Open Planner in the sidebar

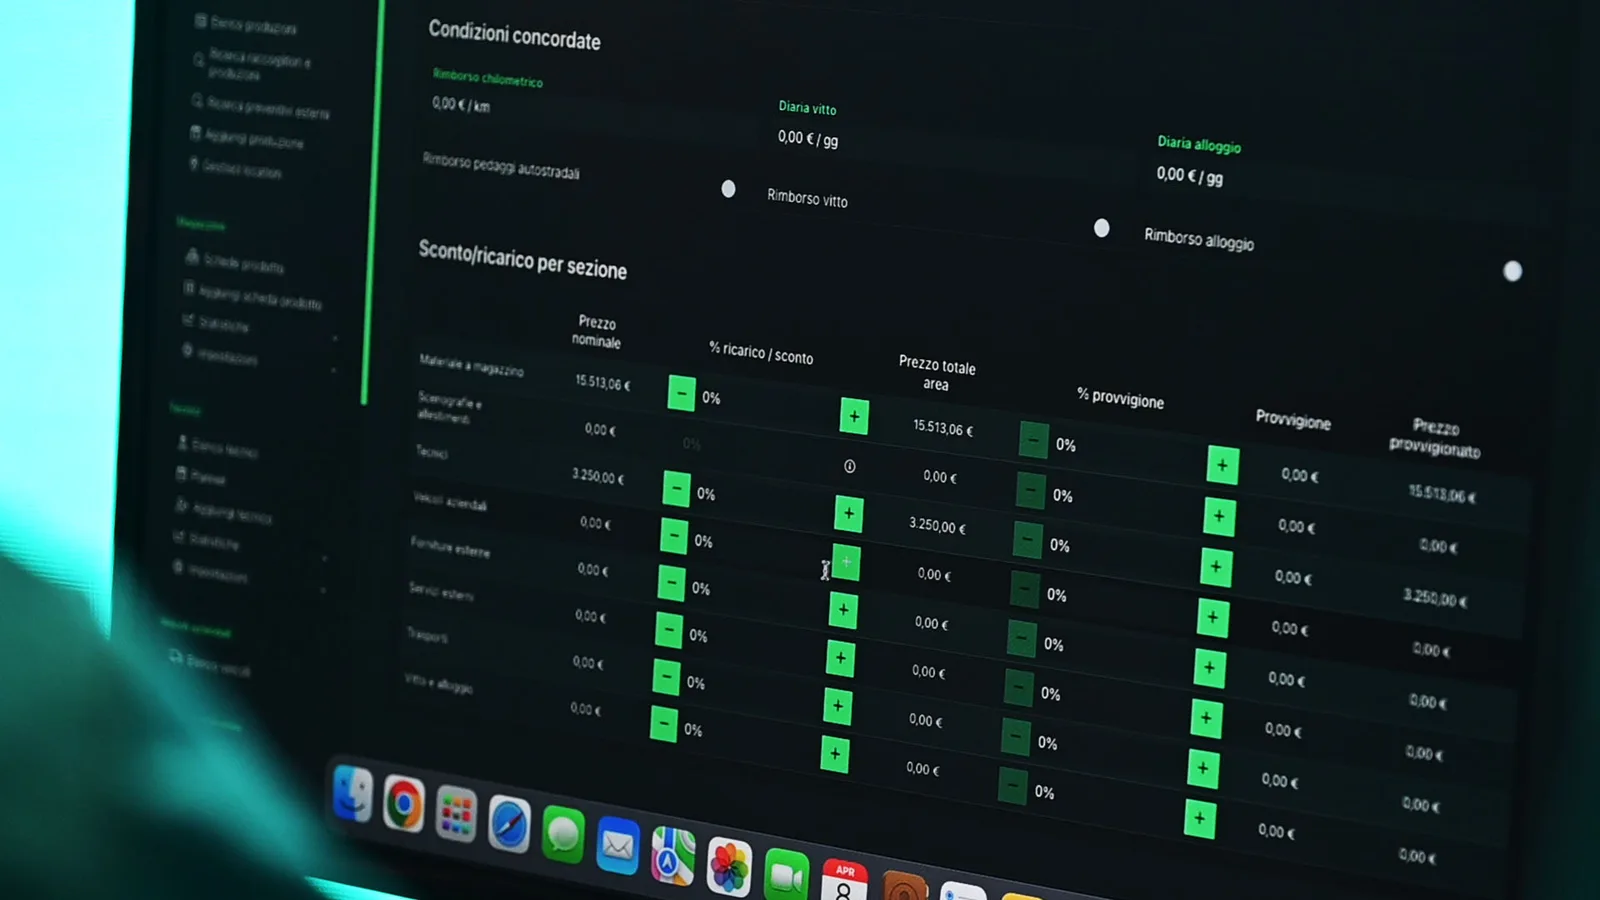(201, 475)
